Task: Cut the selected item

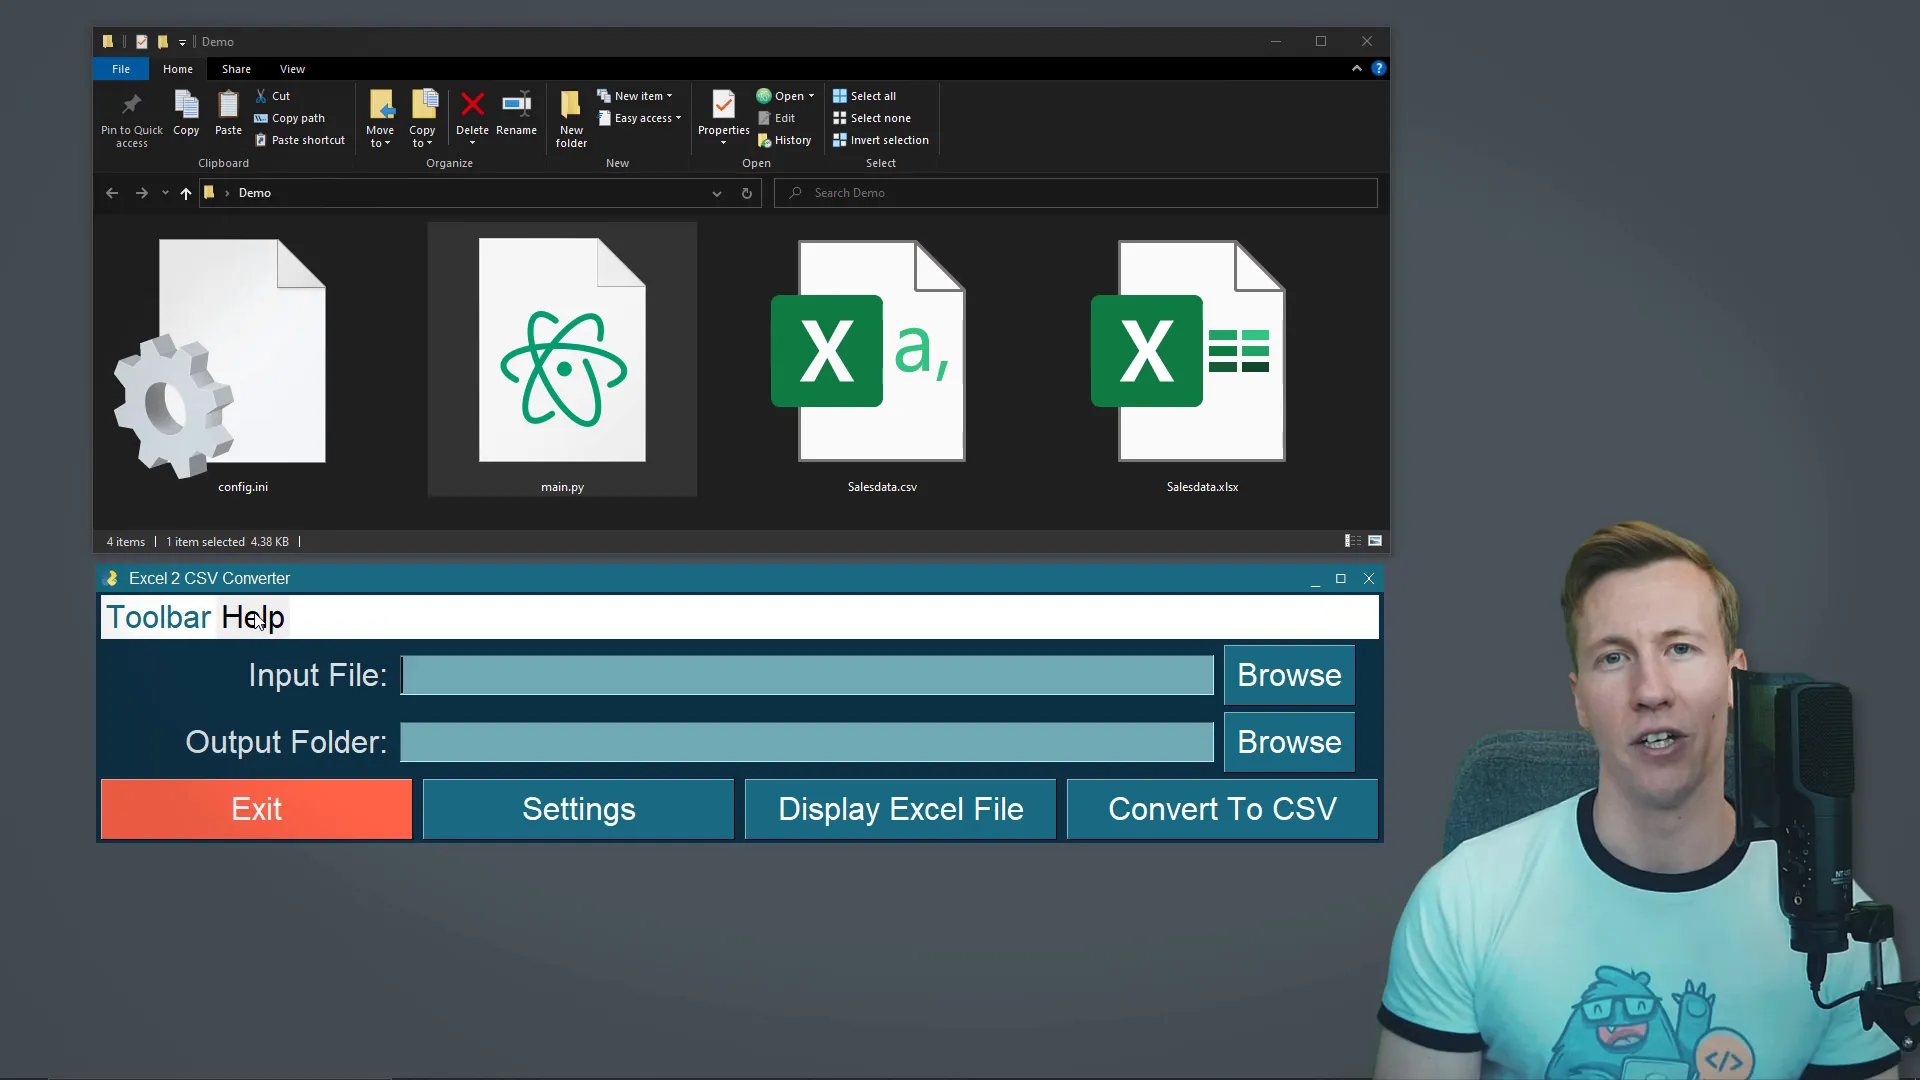Action: (272, 95)
